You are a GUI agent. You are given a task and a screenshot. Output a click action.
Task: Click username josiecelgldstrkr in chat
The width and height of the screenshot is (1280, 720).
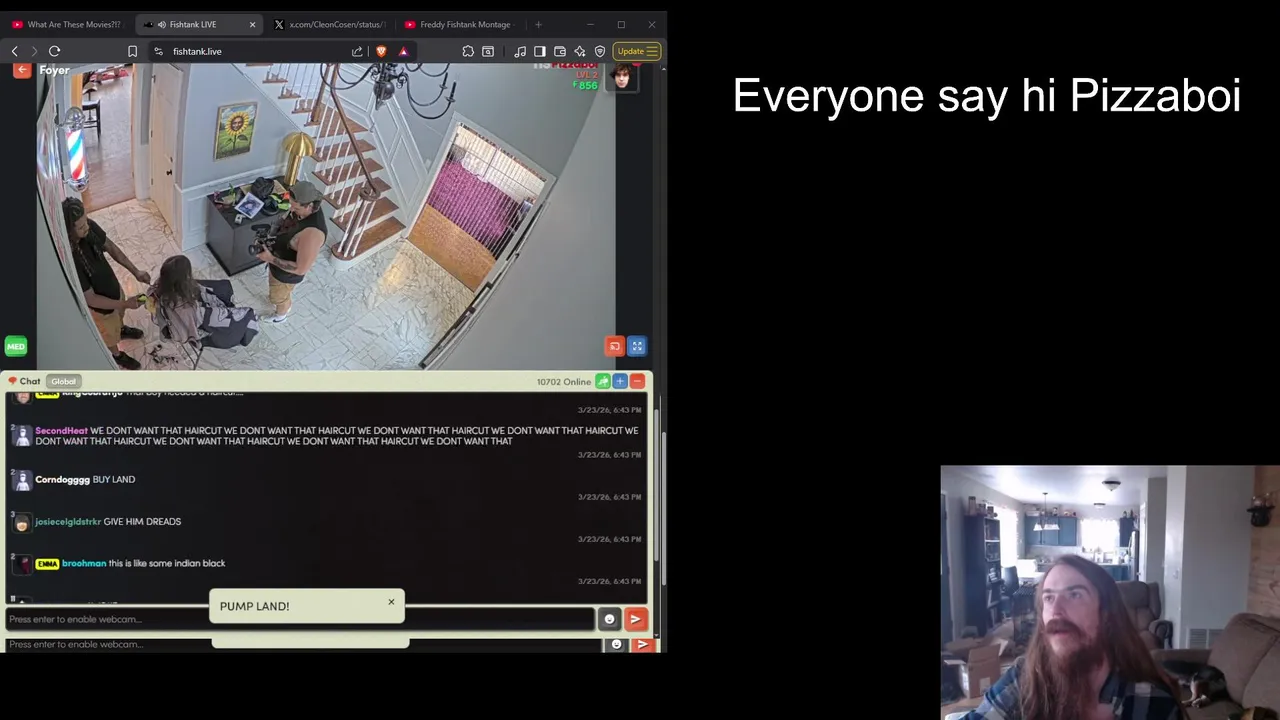(68, 521)
